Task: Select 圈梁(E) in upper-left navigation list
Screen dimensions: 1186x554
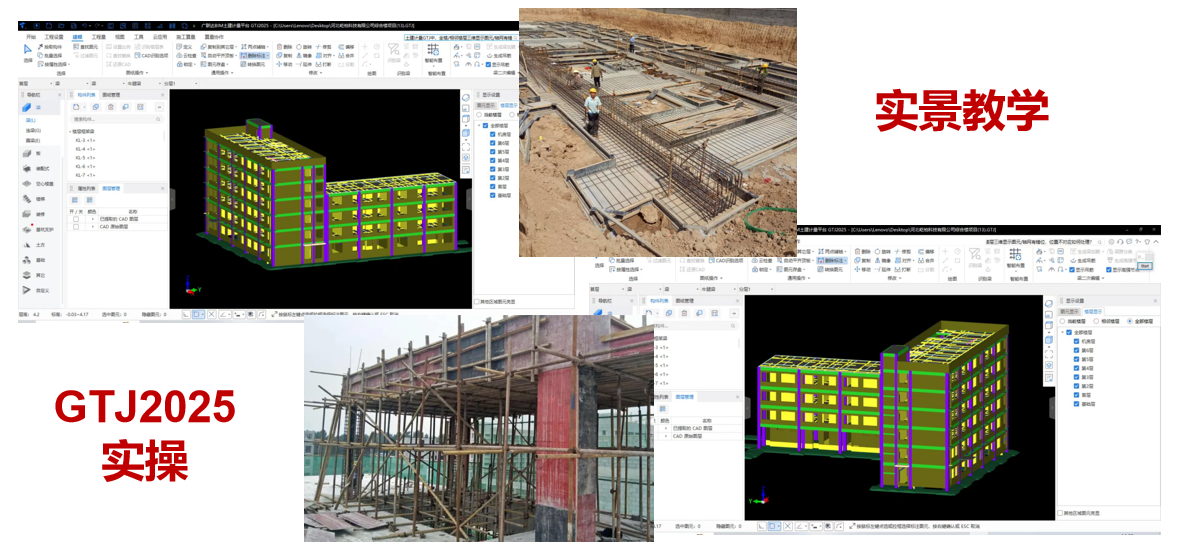Action: (x=33, y=139)
